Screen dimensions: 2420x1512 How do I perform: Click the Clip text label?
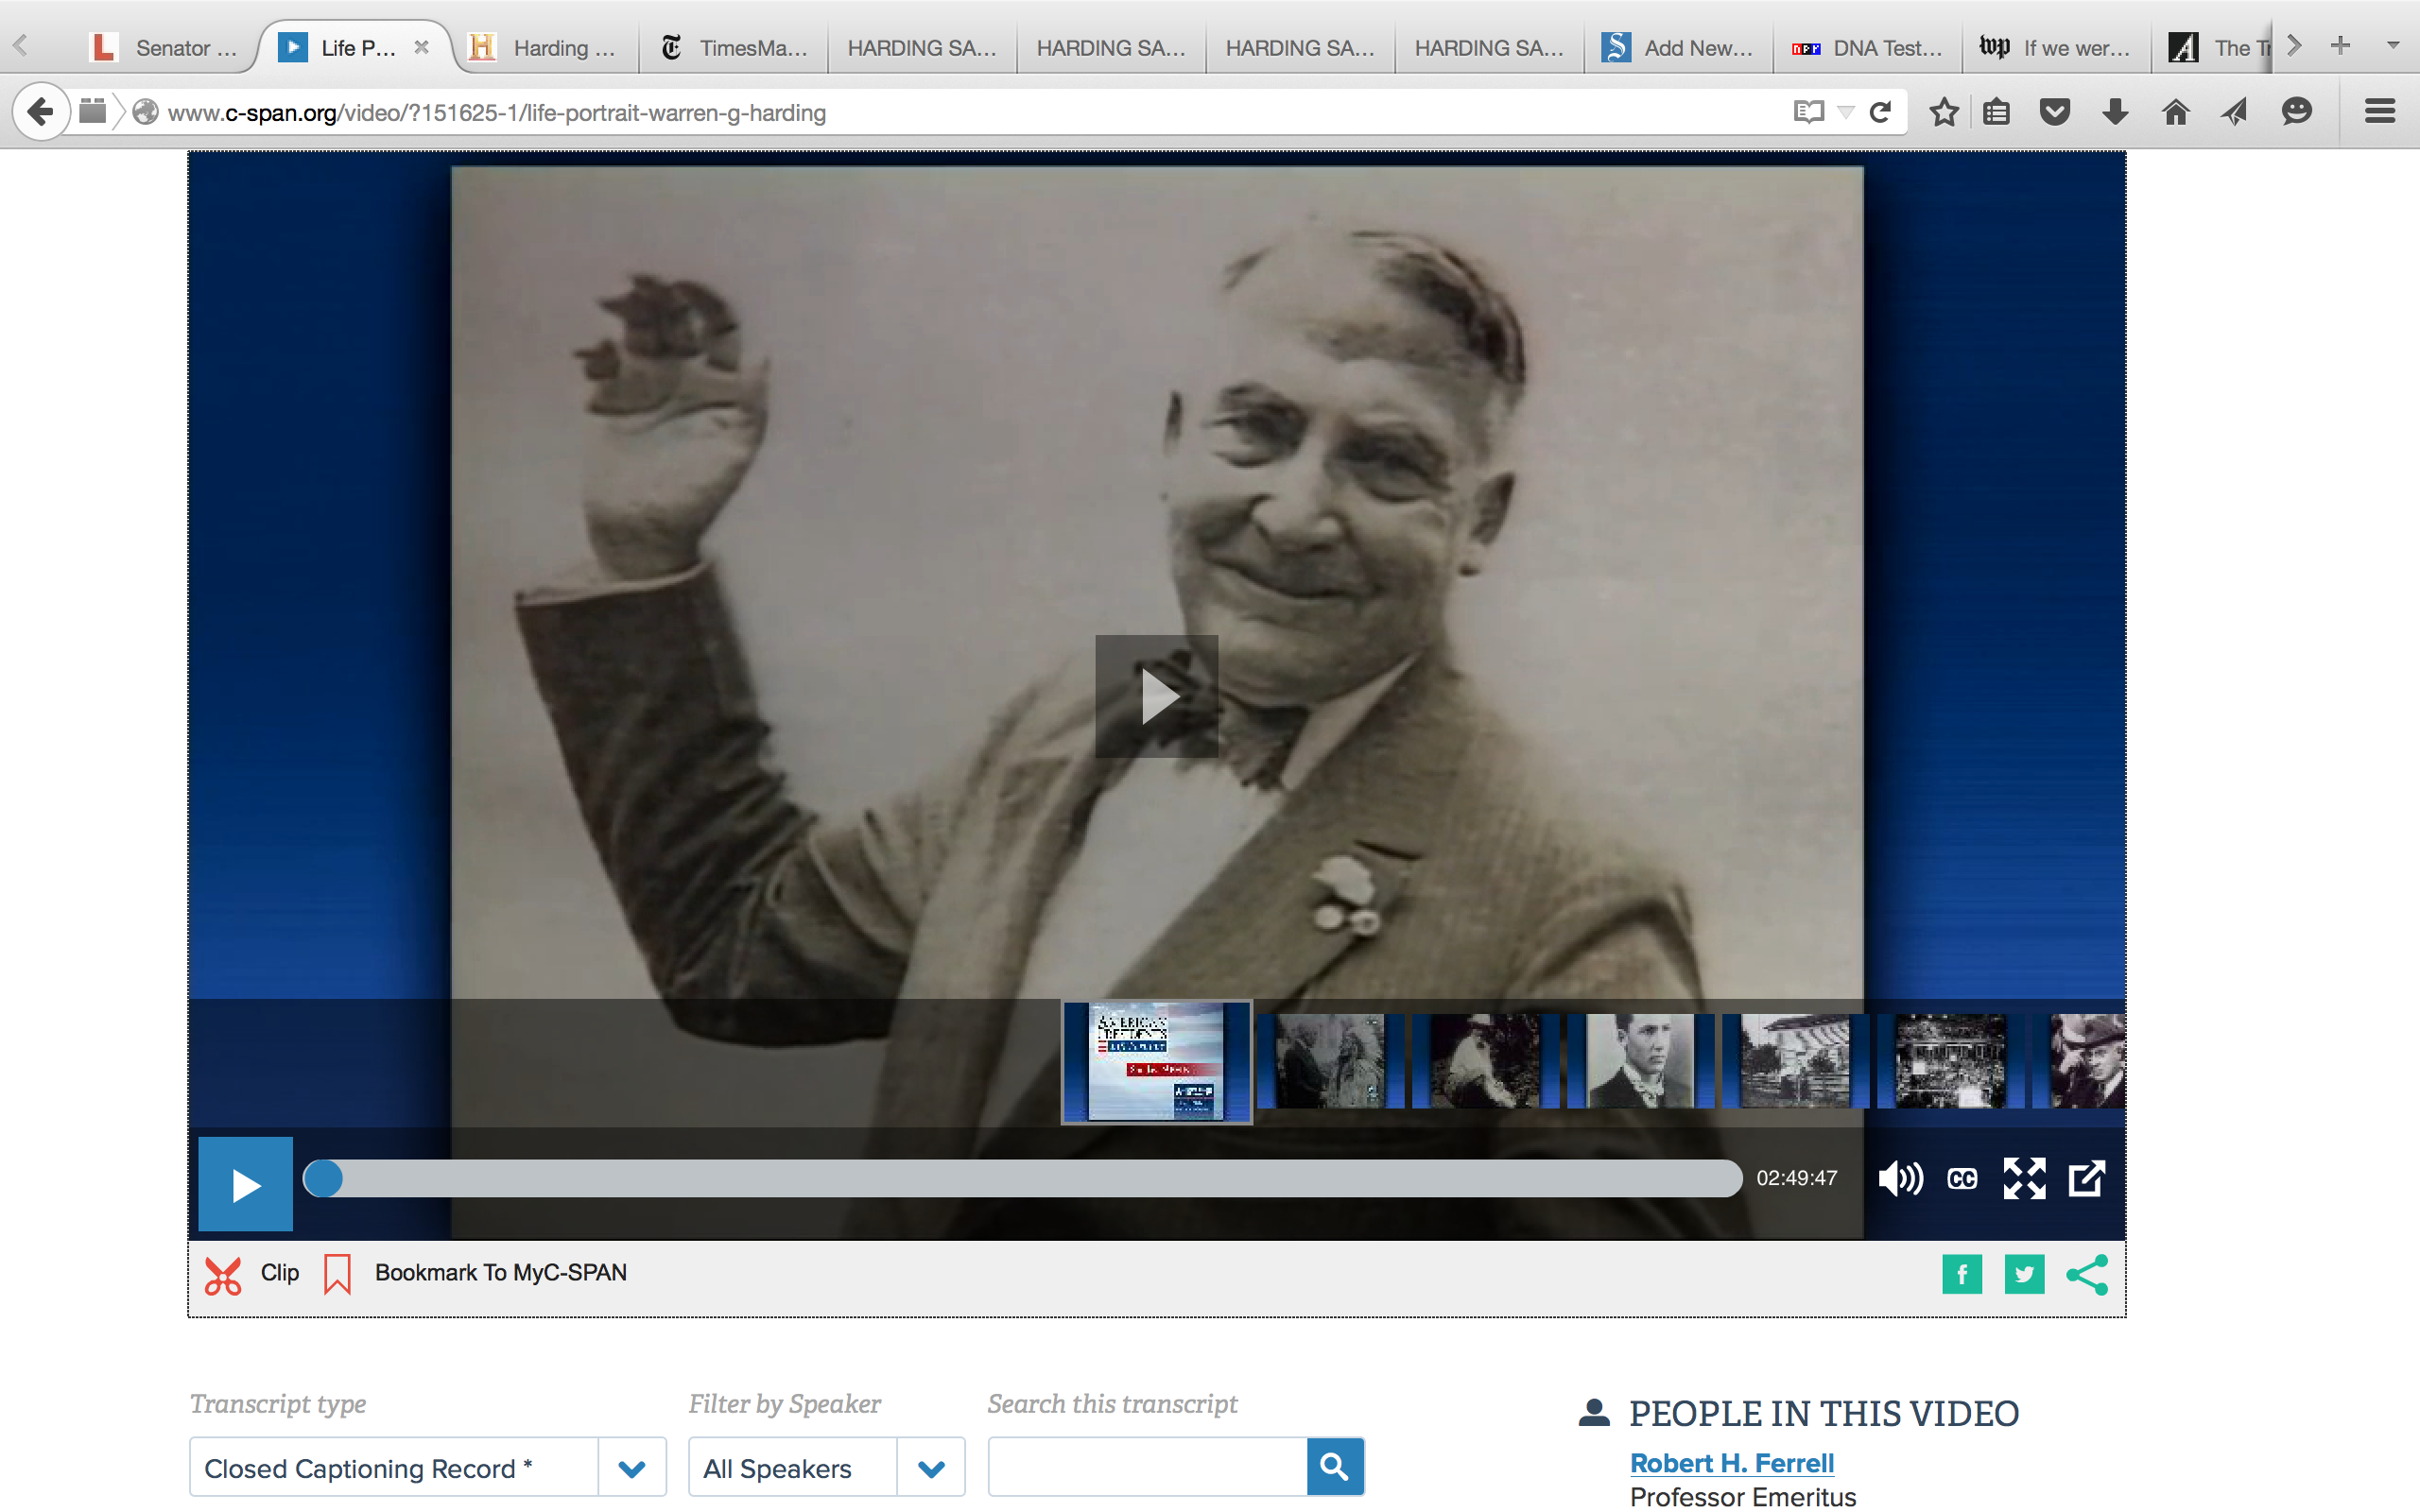(280, 1272)
